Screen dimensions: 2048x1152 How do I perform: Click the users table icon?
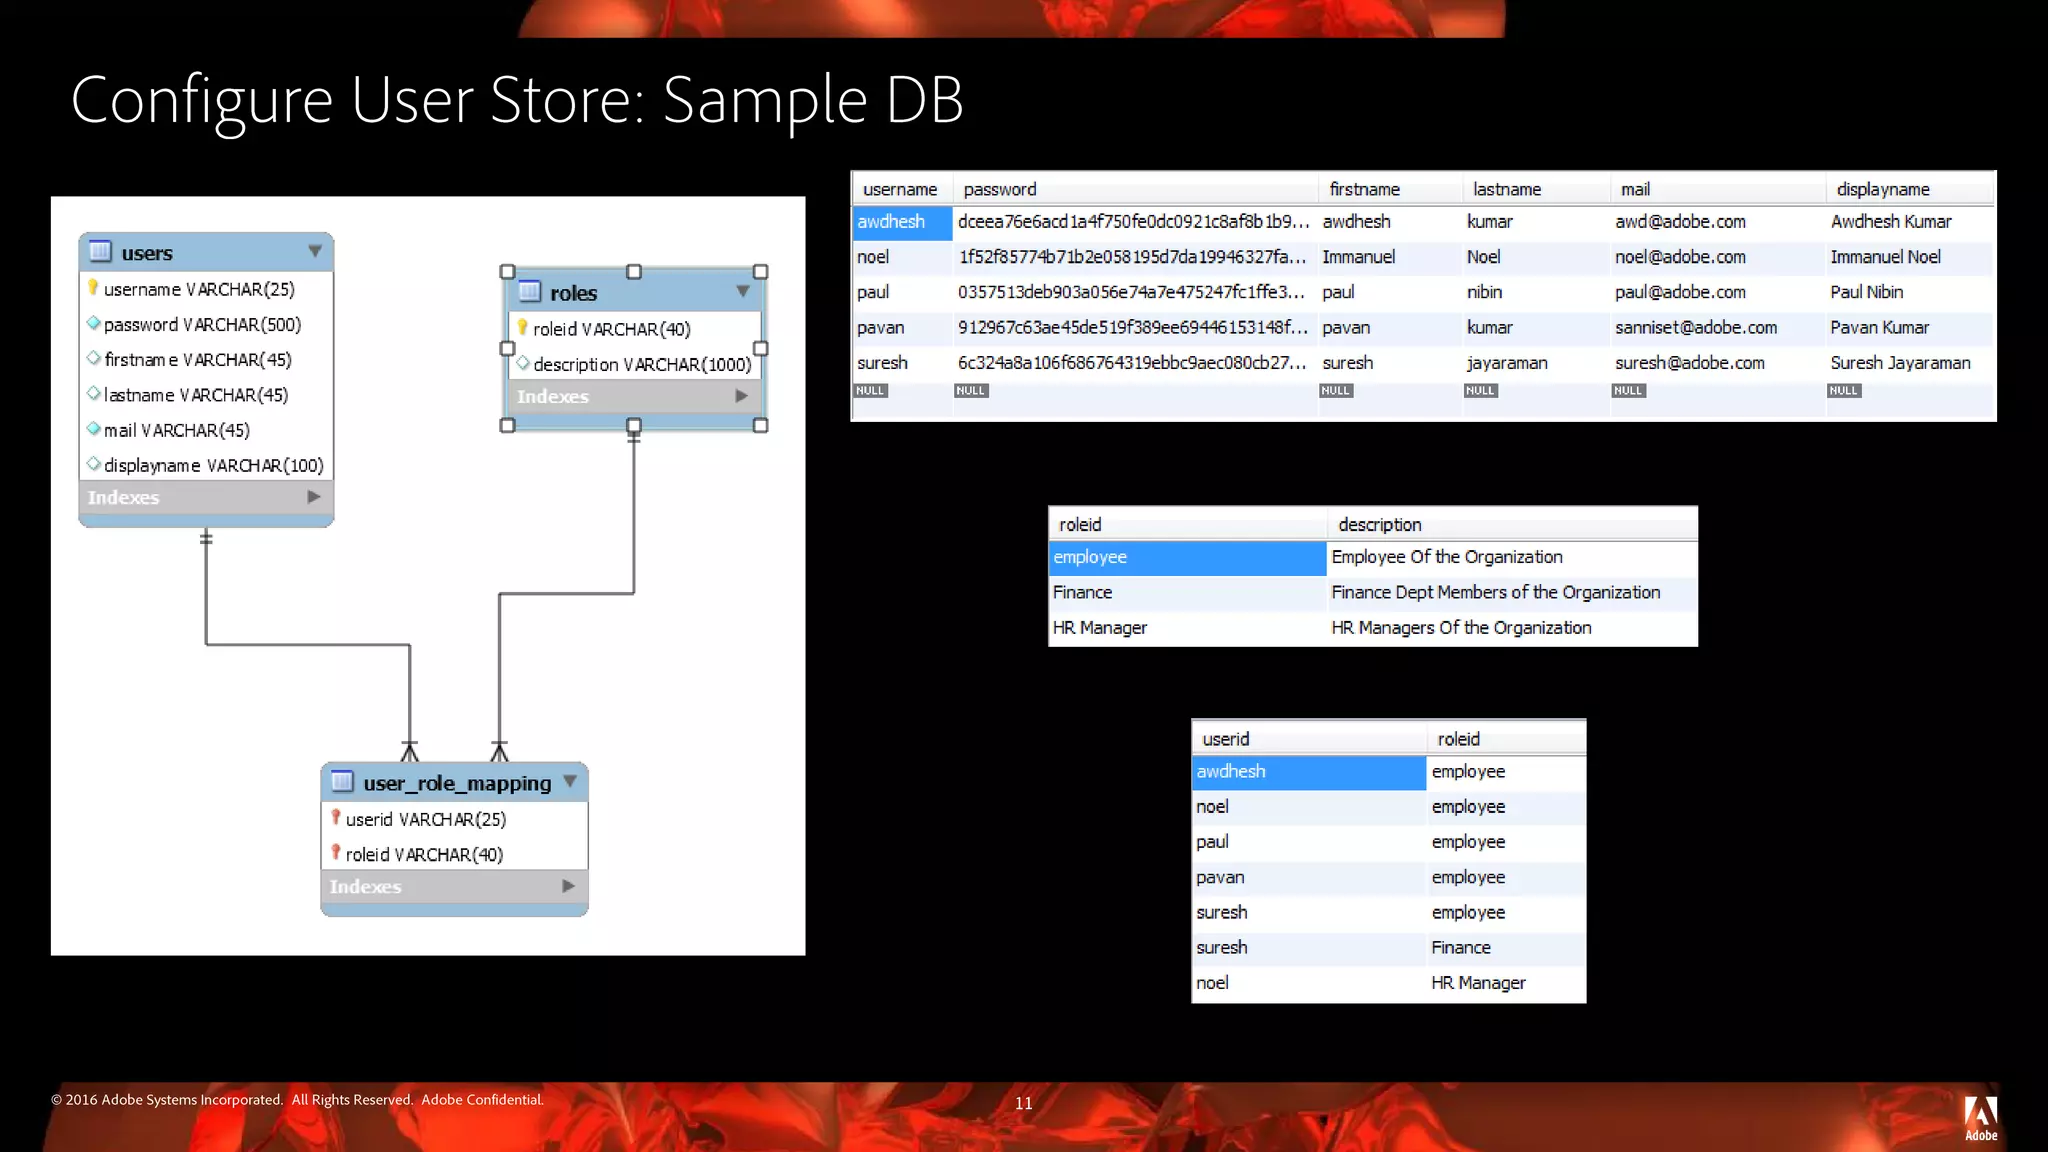coord(100,251)
